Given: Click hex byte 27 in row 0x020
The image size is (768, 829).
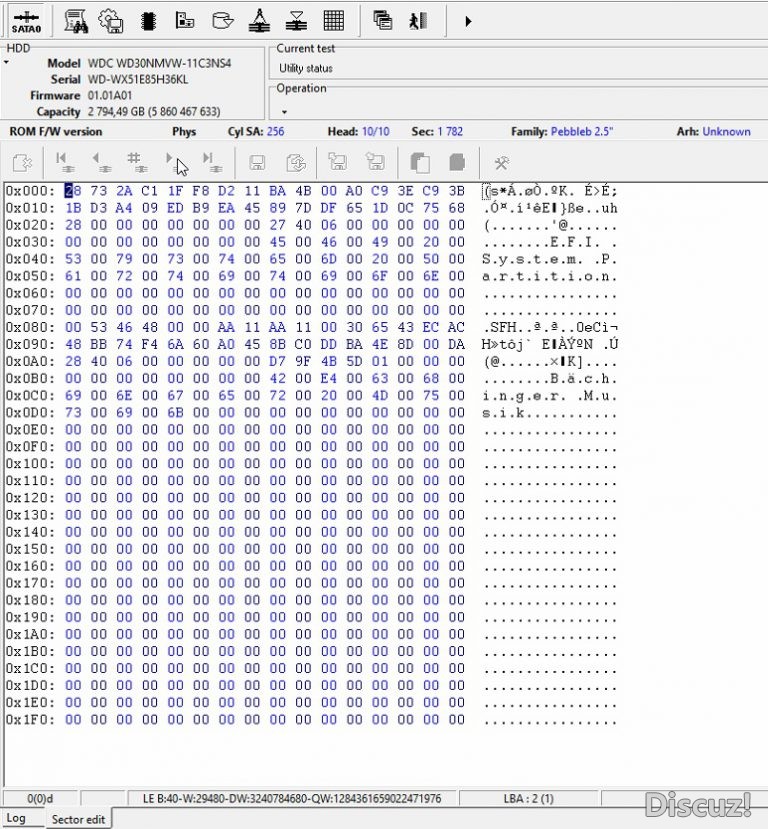Looking at the screenshot, I should 277,225.
